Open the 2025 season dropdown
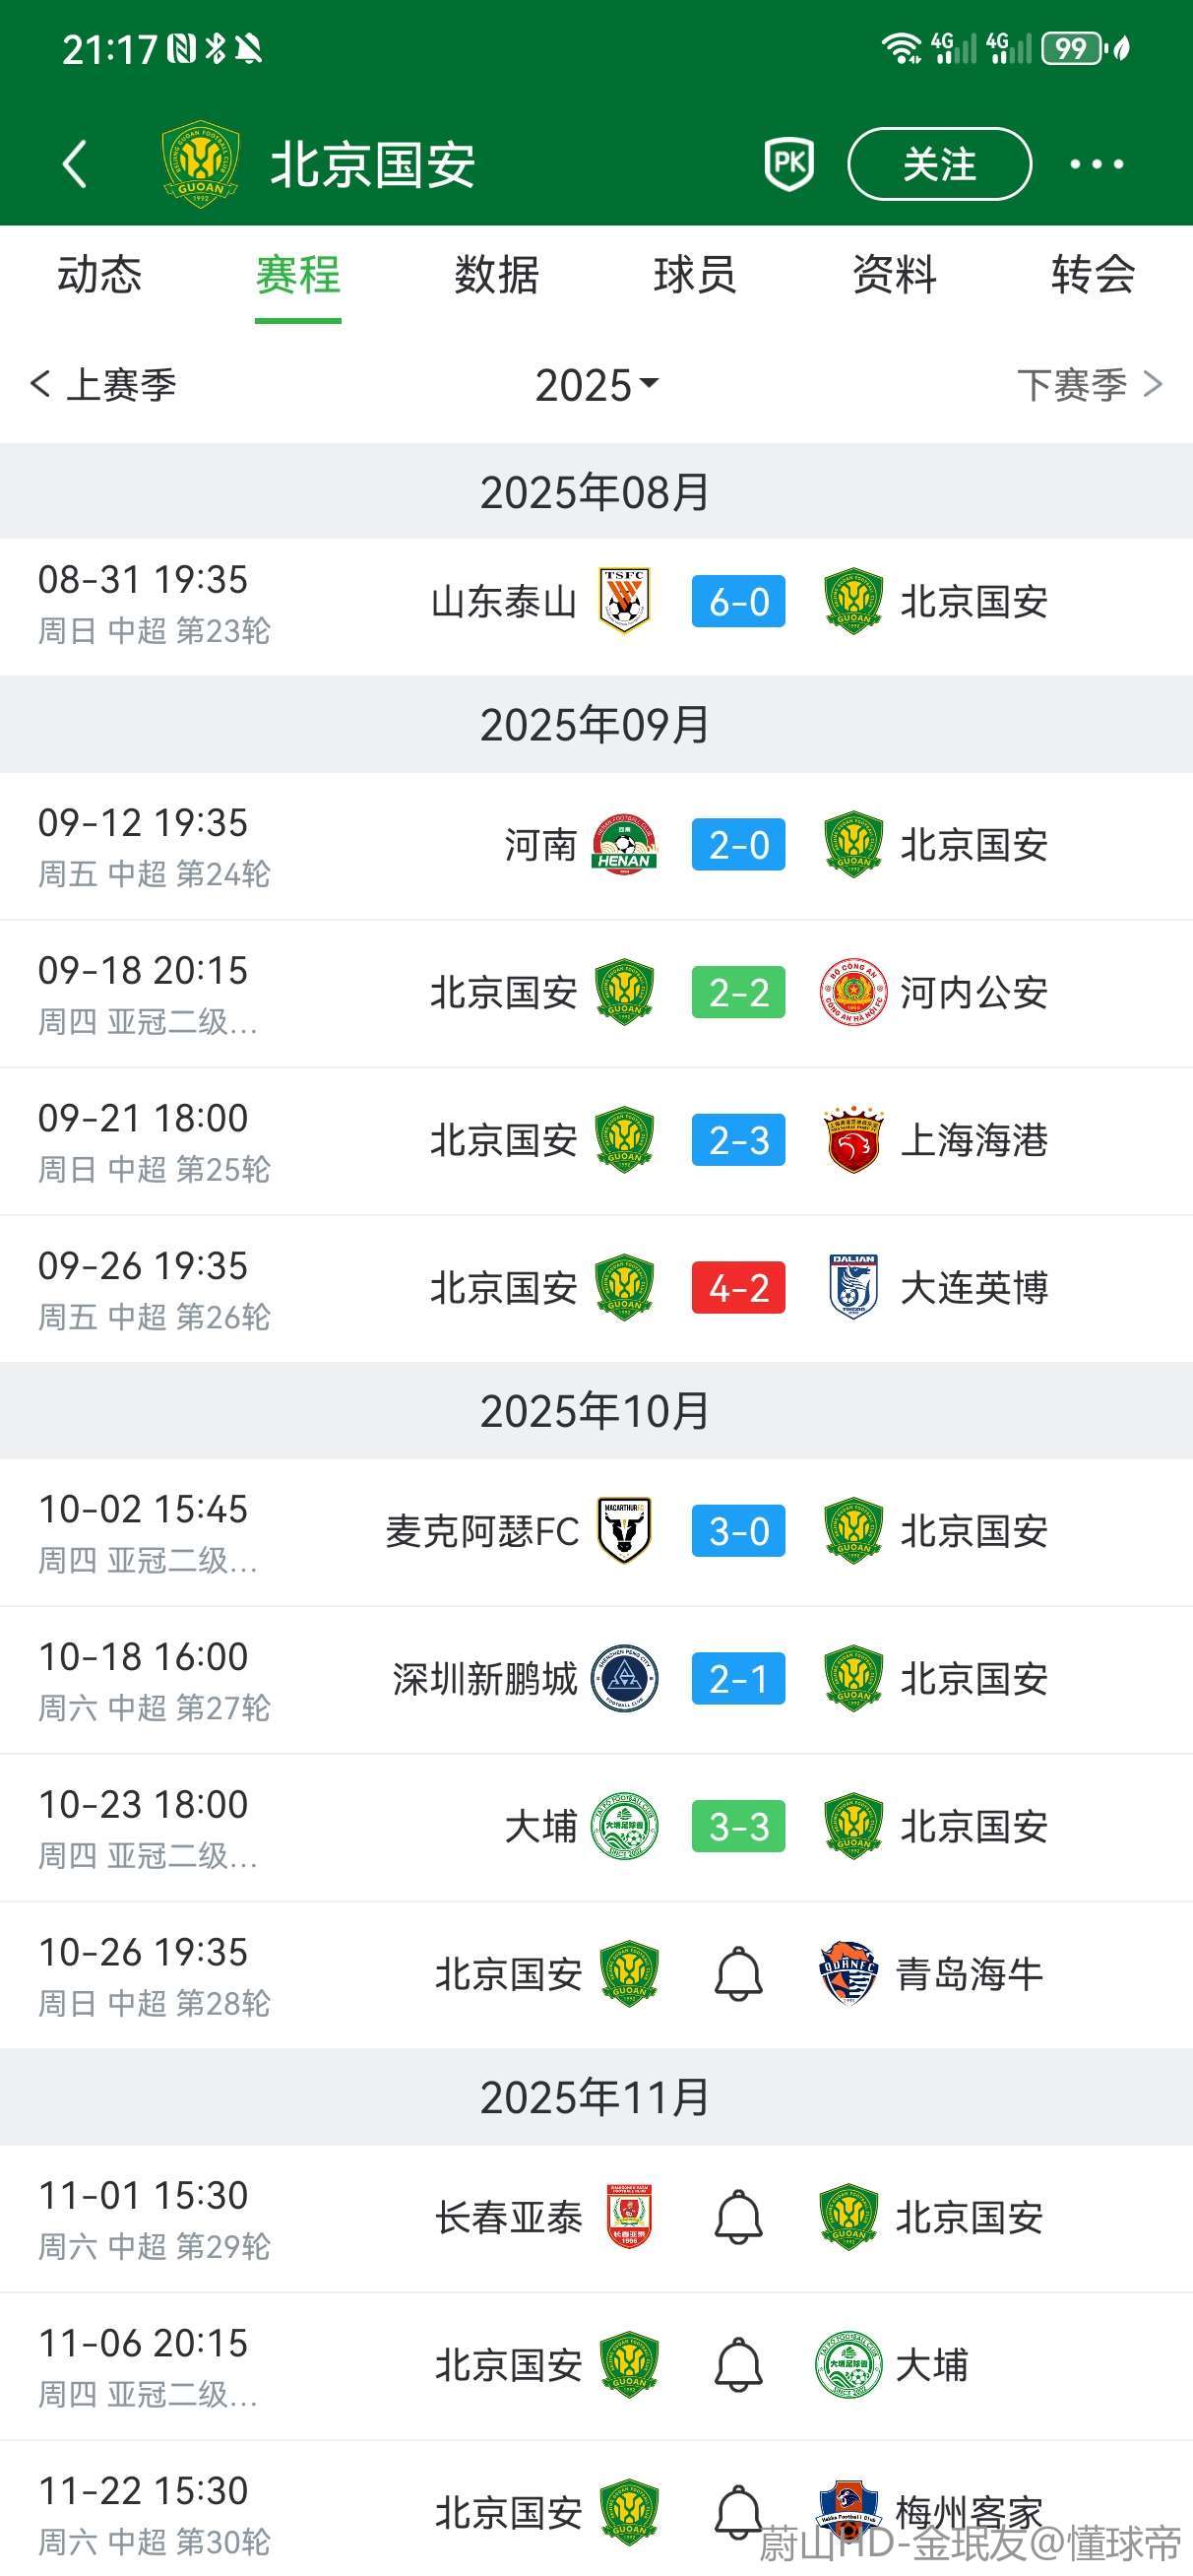 (596, 385)
